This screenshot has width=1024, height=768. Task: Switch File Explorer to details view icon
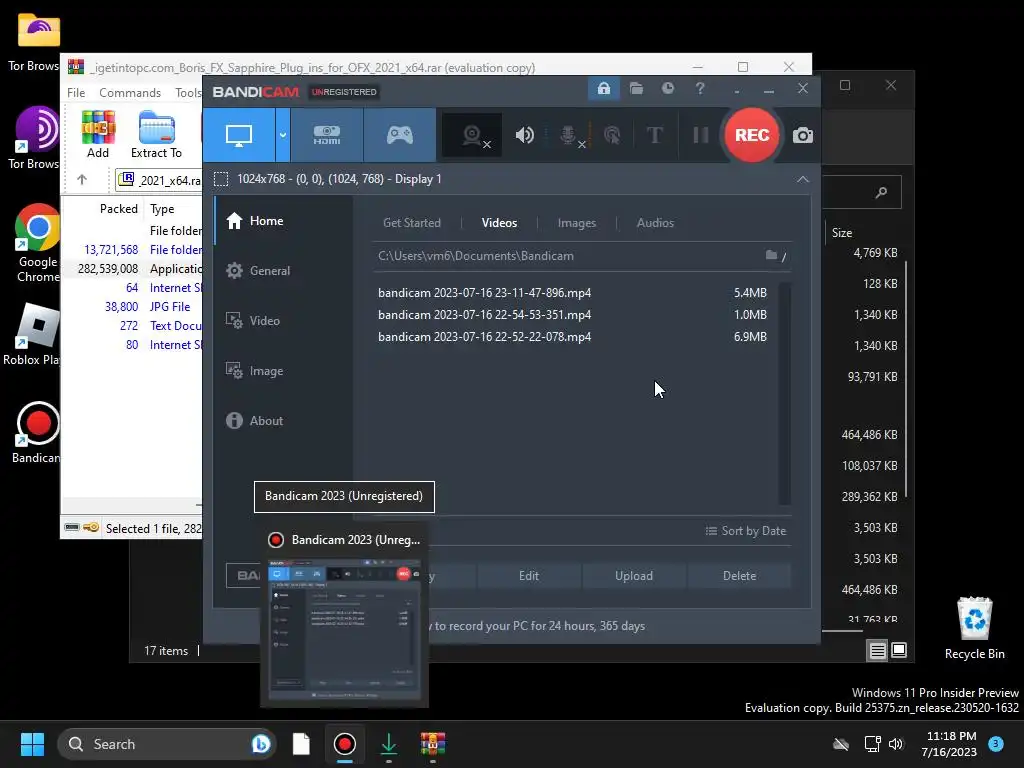(877, 650)
